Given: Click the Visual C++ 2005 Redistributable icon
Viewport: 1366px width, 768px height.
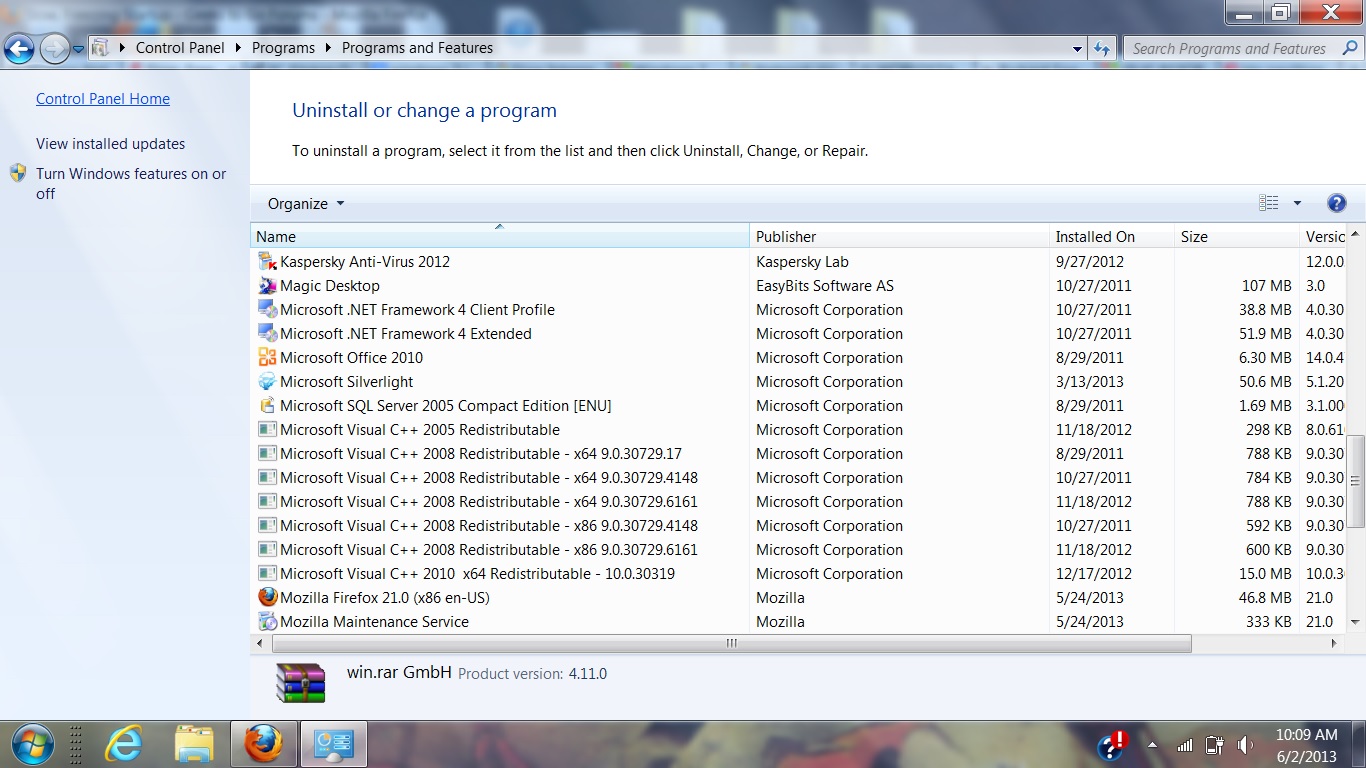Looking at the screenshot, I should coord(267,430).
